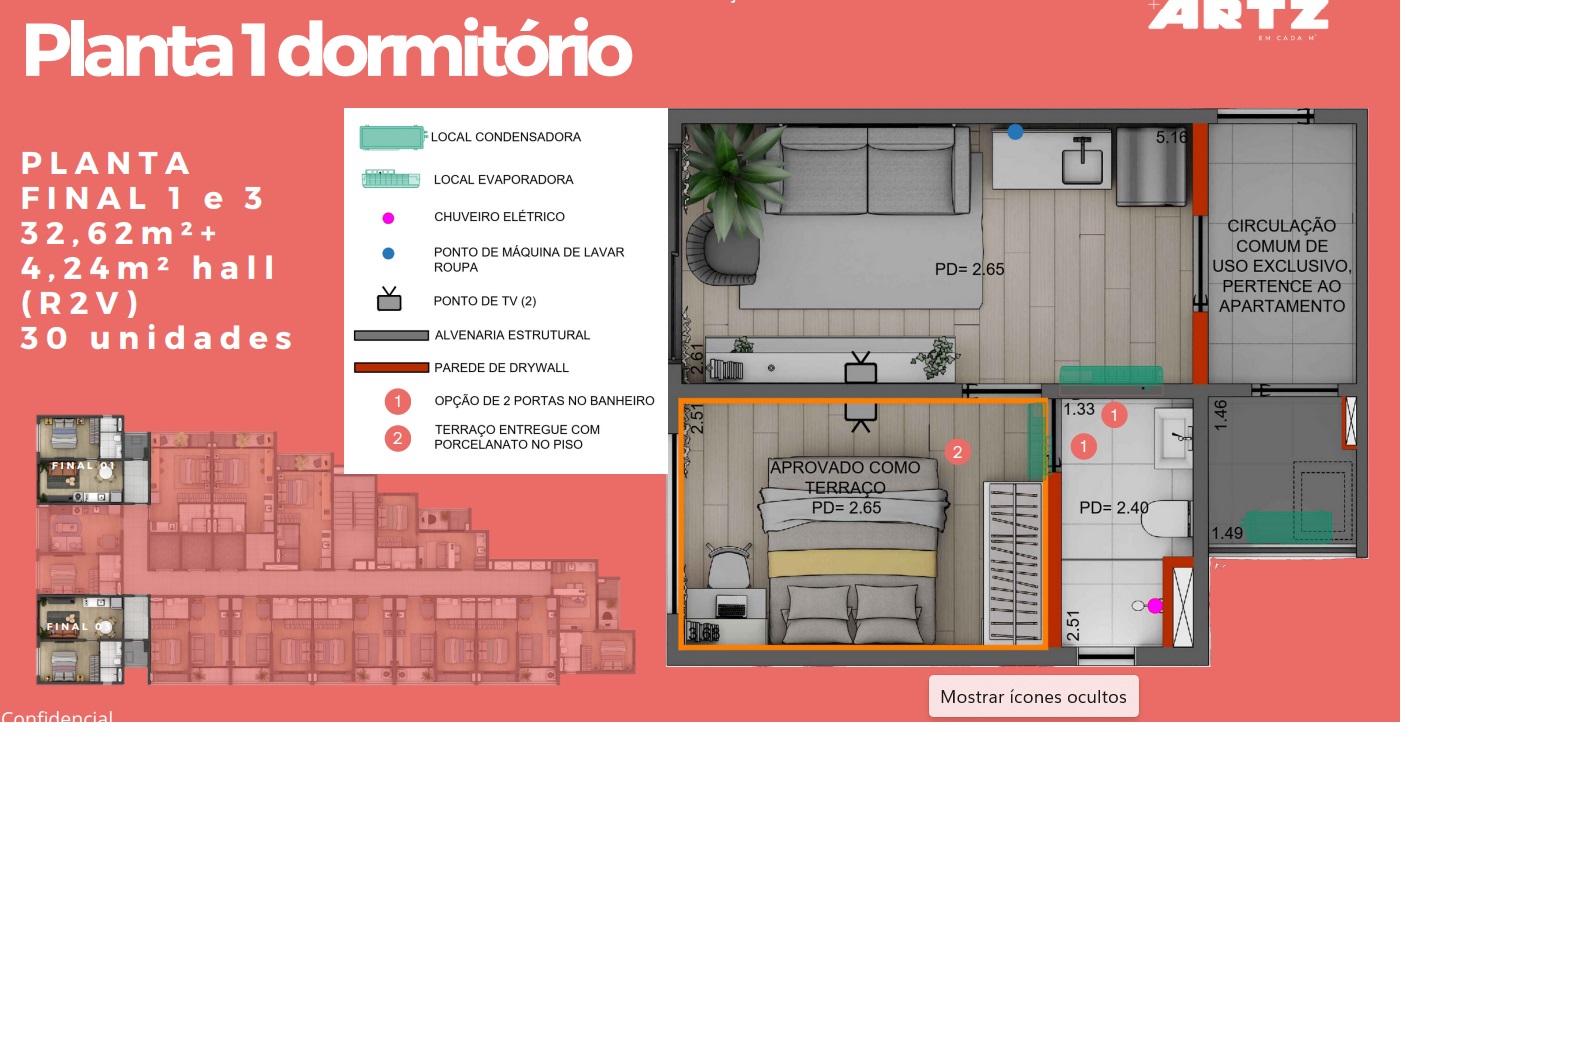Click the Planta 1 dormitório title
Viewport: 1572px width, 1054px height.
point(327,50)
